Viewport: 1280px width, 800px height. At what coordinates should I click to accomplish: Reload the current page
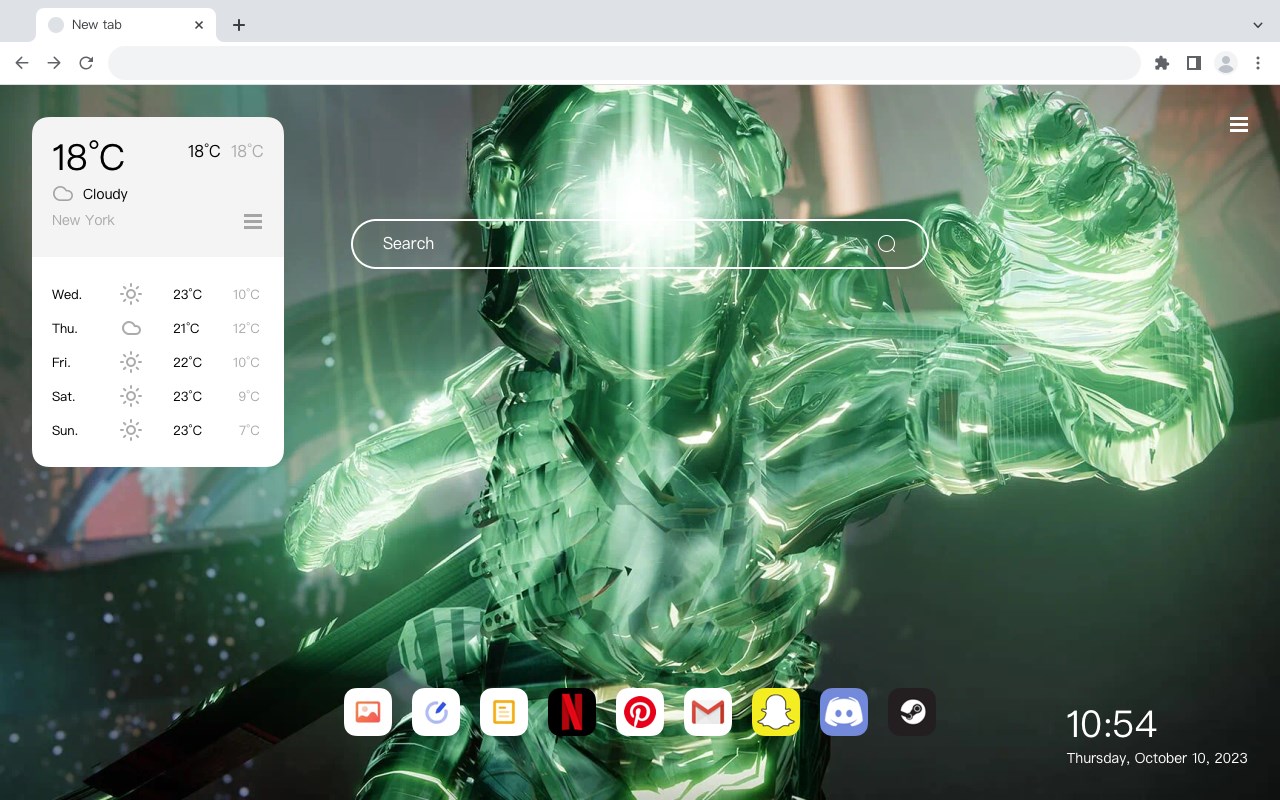(x=86, y=63)
